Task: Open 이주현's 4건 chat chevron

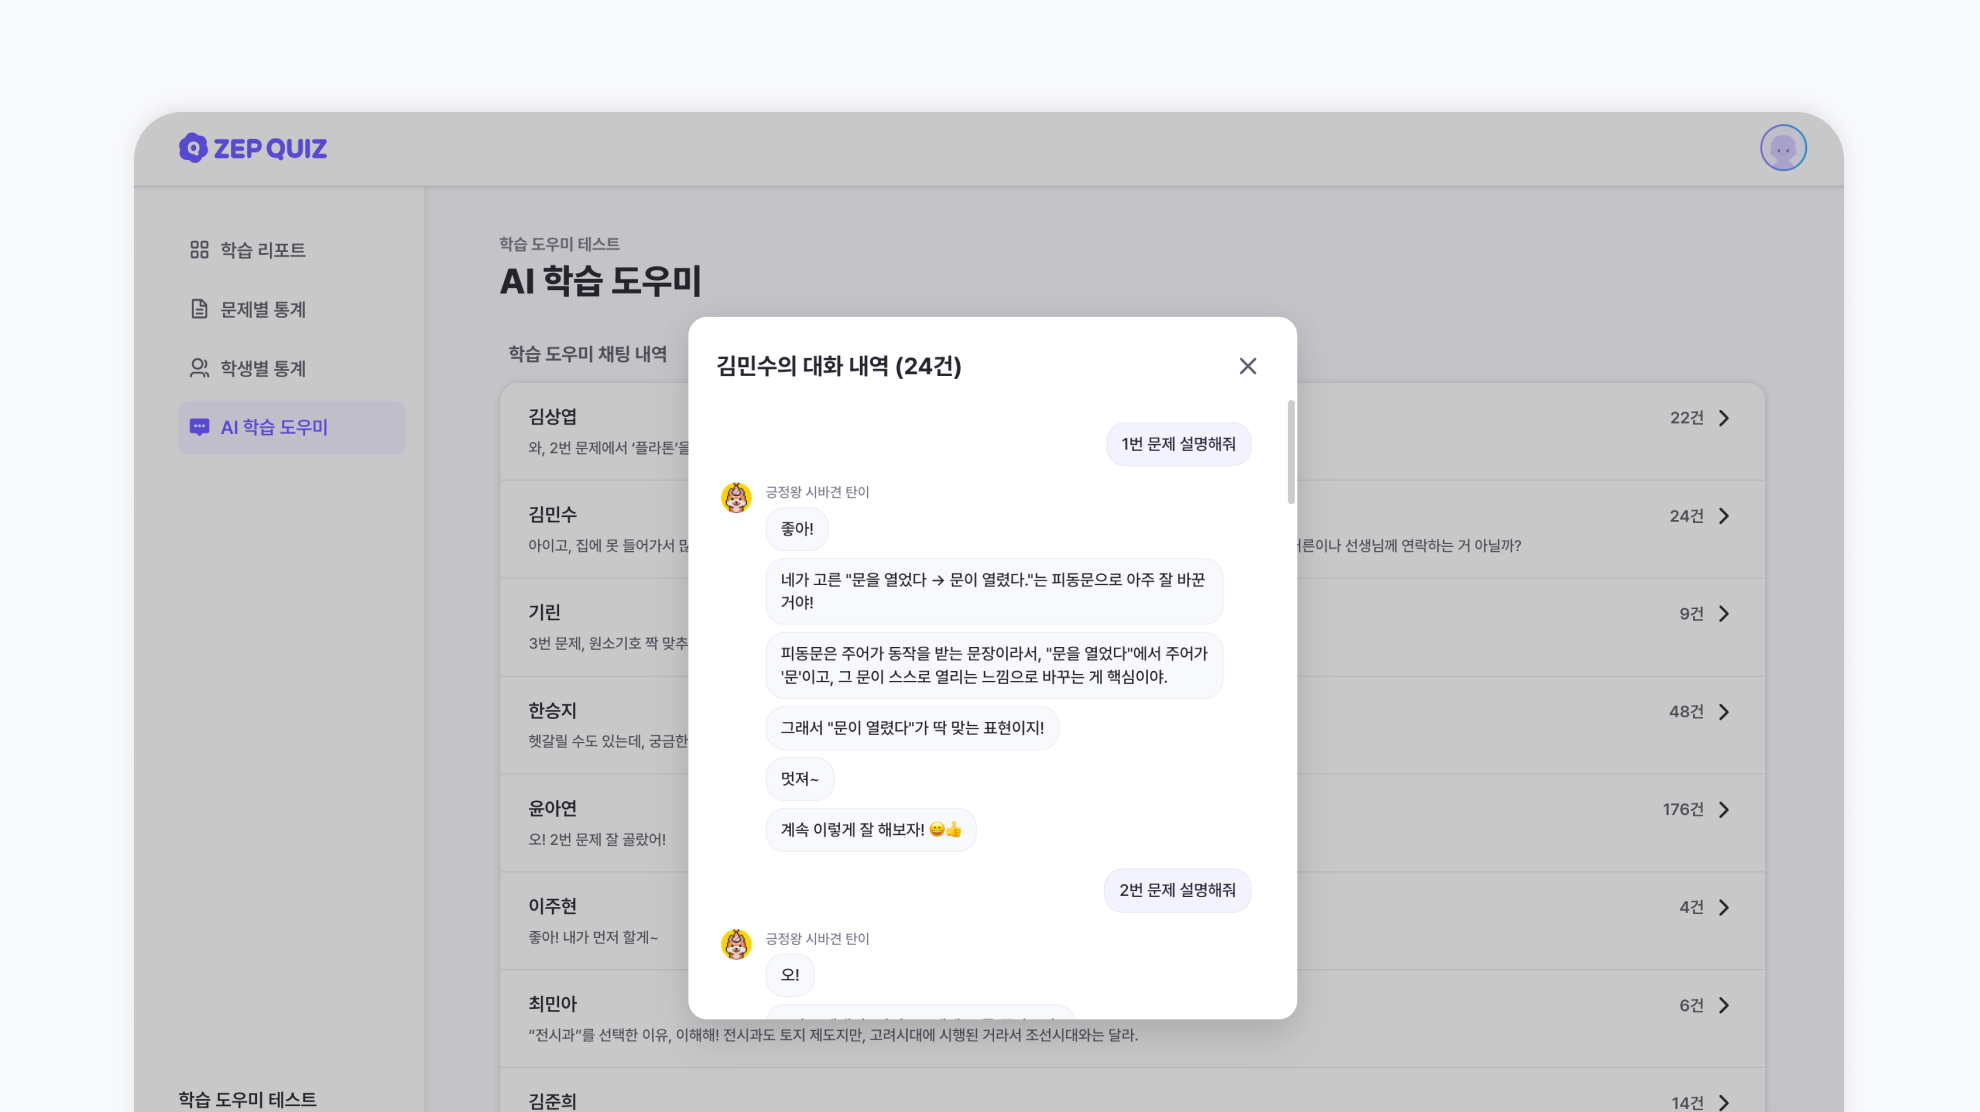Action: [x=1724, y=908]
